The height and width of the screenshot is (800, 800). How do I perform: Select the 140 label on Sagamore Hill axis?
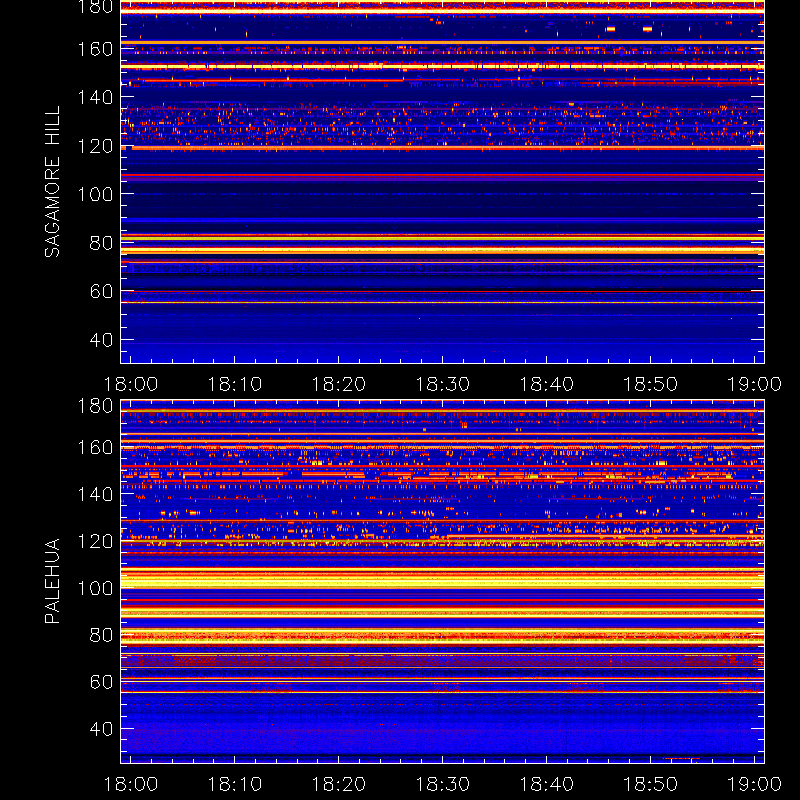(95, 97)
